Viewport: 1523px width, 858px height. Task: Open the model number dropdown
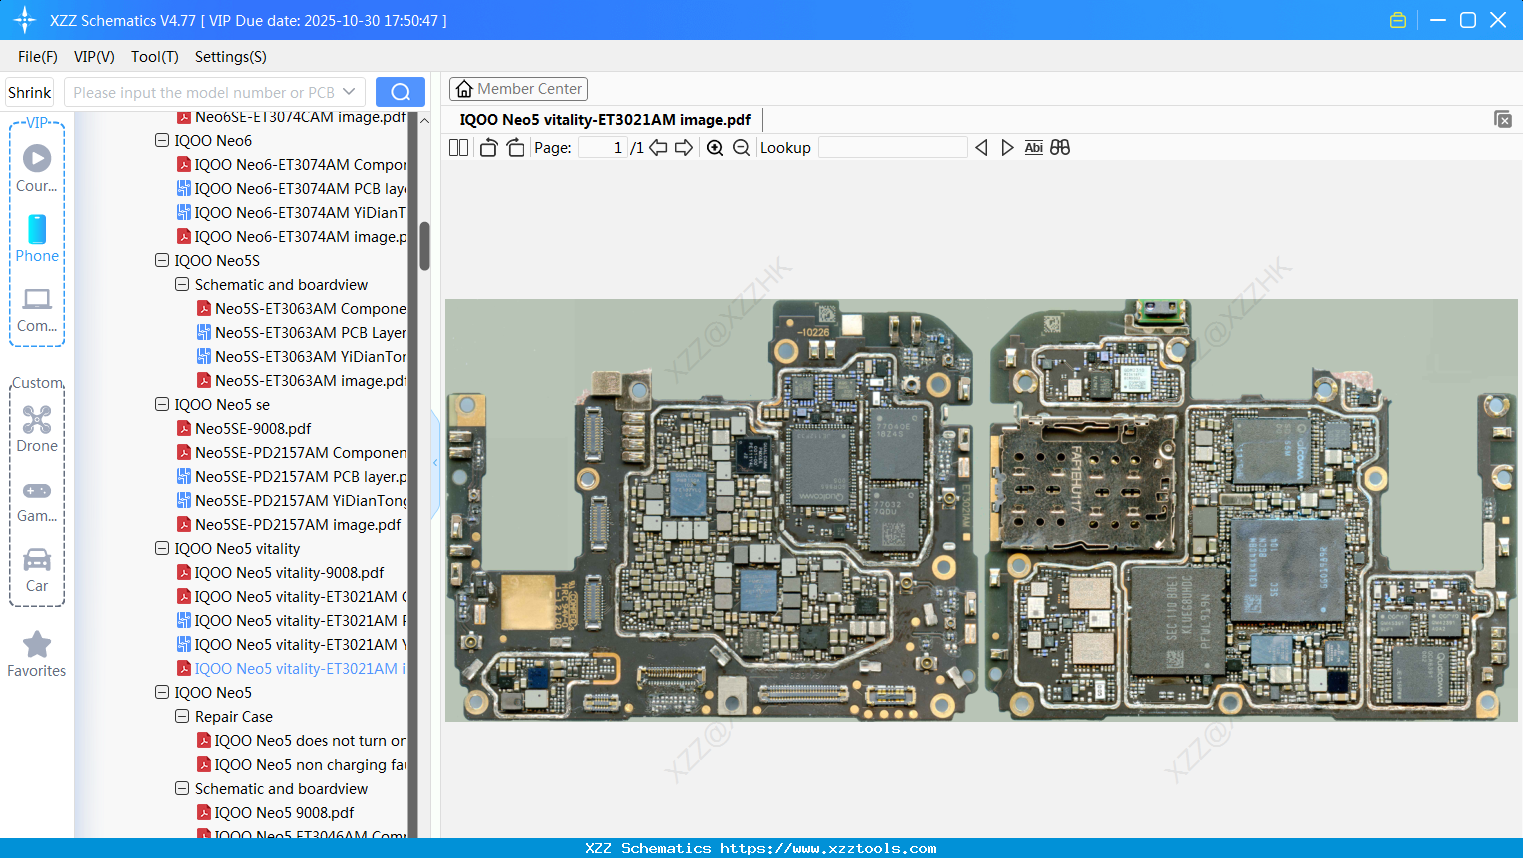coord(349,92)
